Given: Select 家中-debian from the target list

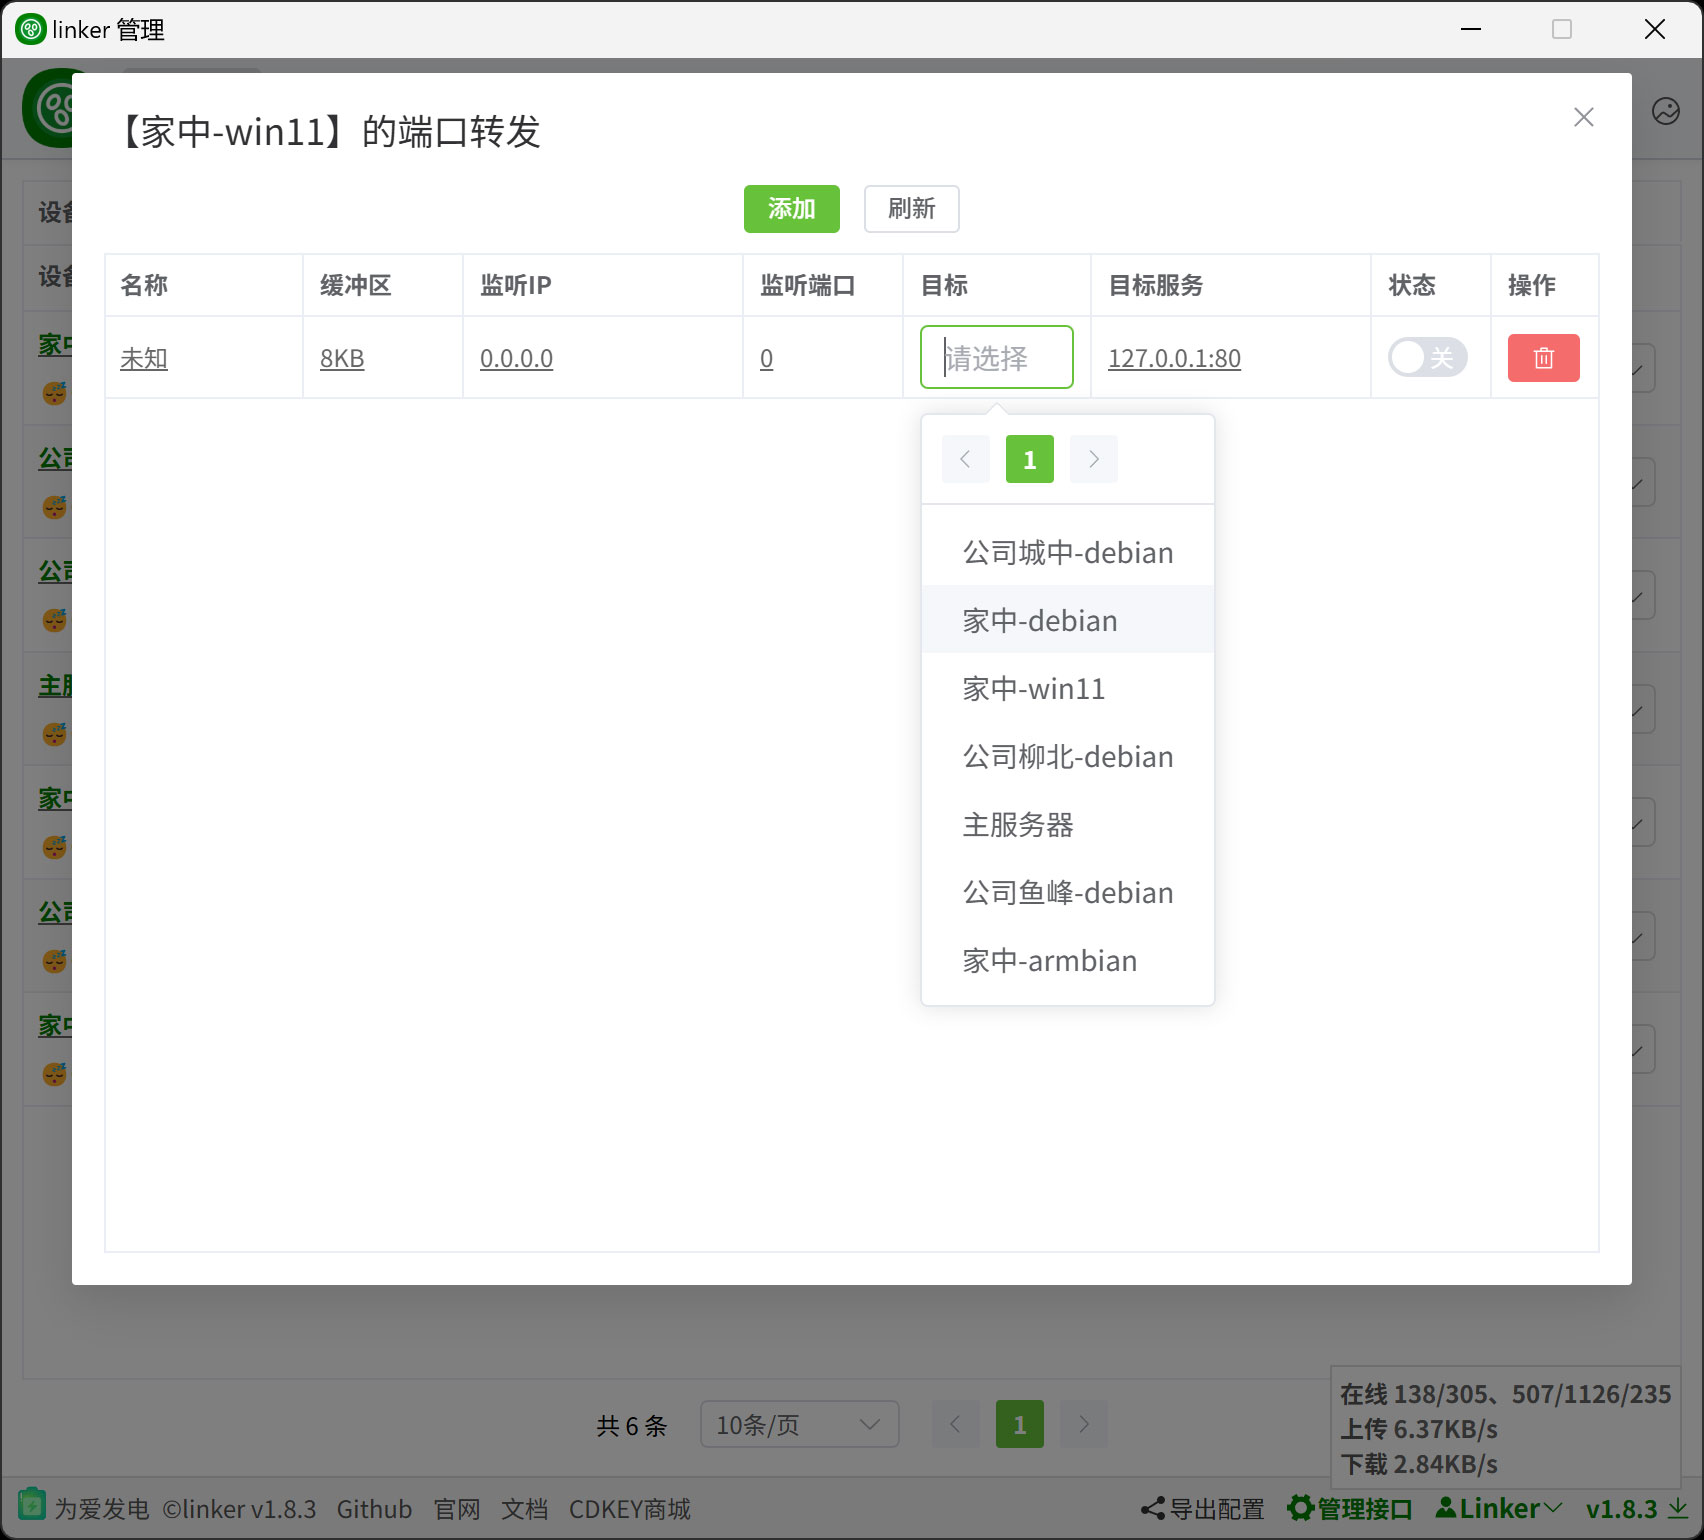Looking at the screenshot, I should [1039, 620].
